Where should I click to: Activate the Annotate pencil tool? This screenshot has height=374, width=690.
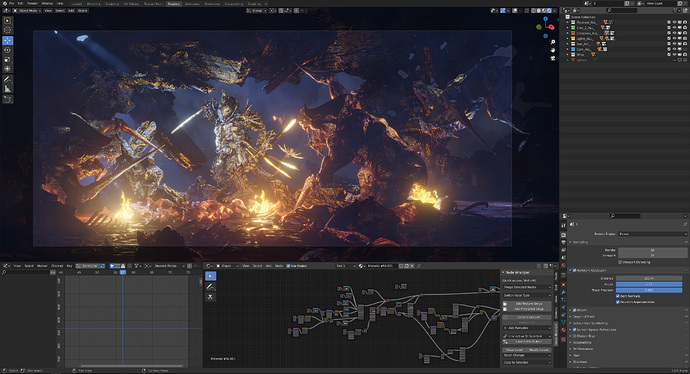tap(7, 79)
